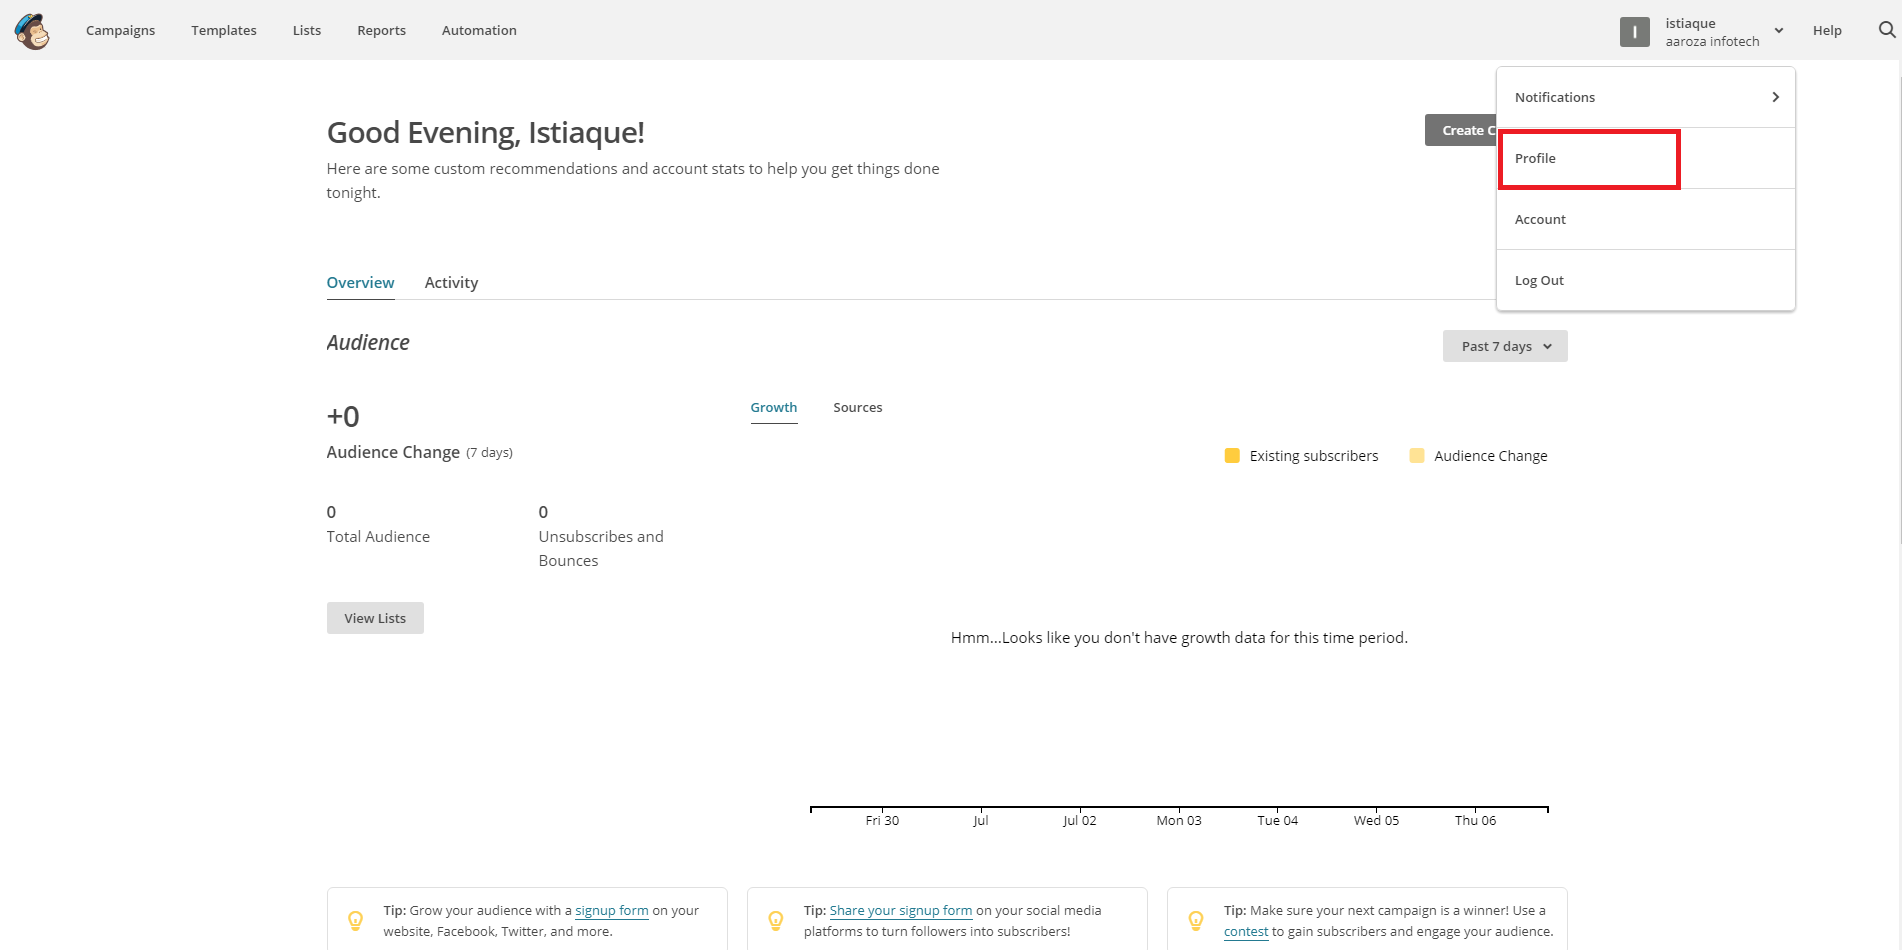
Task: Click the Mailchimp monkey logo
Action: 32,31
